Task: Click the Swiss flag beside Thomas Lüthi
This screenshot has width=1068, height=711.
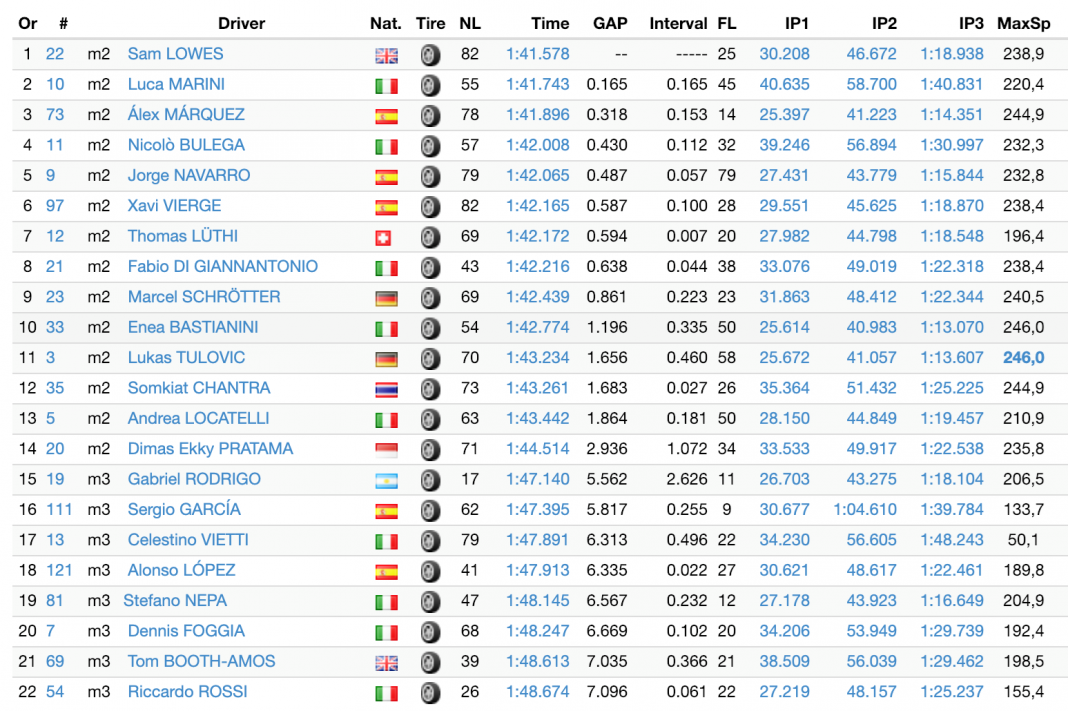Action: tap(386, 238)
